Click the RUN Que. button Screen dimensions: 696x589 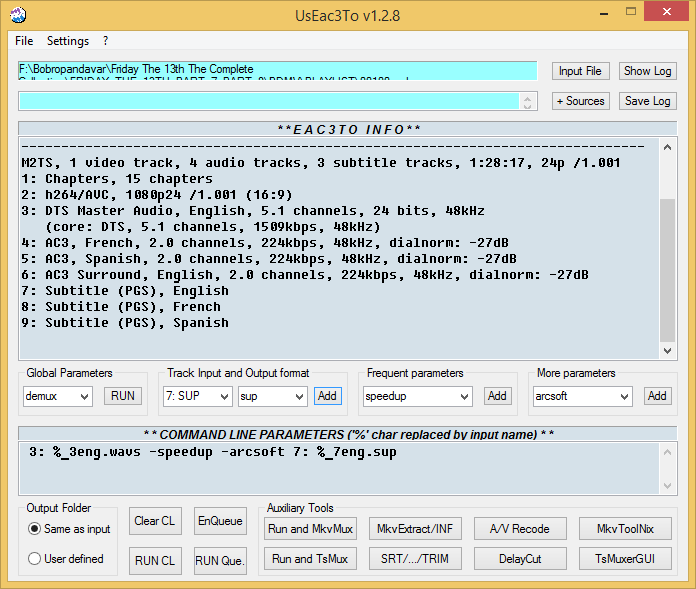click(220, 561)
